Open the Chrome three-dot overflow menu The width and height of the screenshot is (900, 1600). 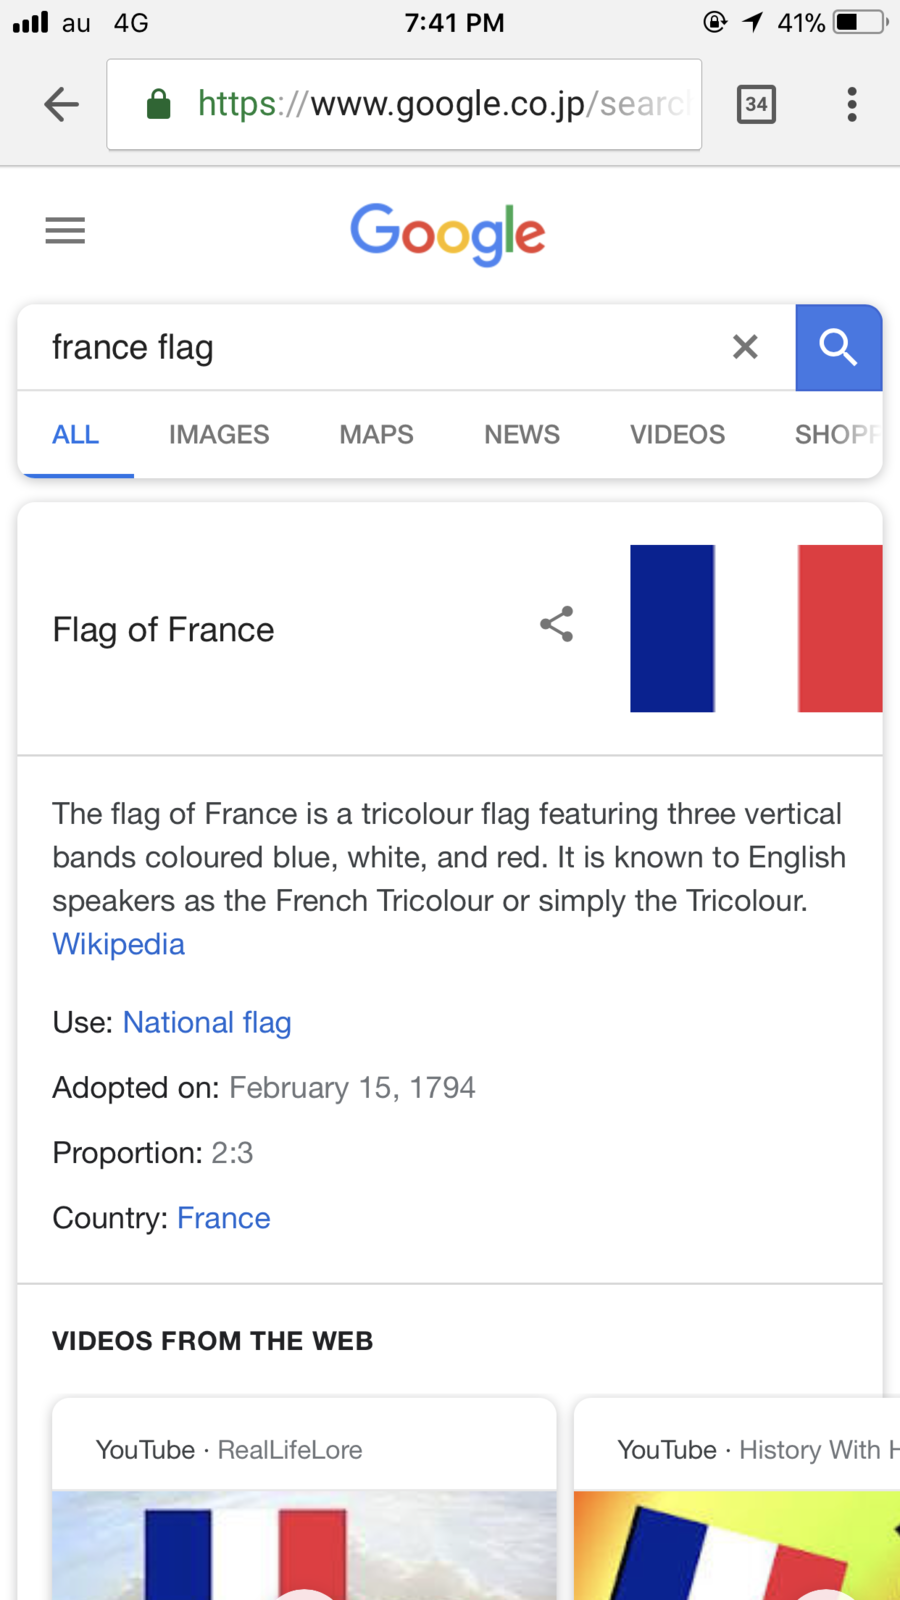tap(851, 104)
